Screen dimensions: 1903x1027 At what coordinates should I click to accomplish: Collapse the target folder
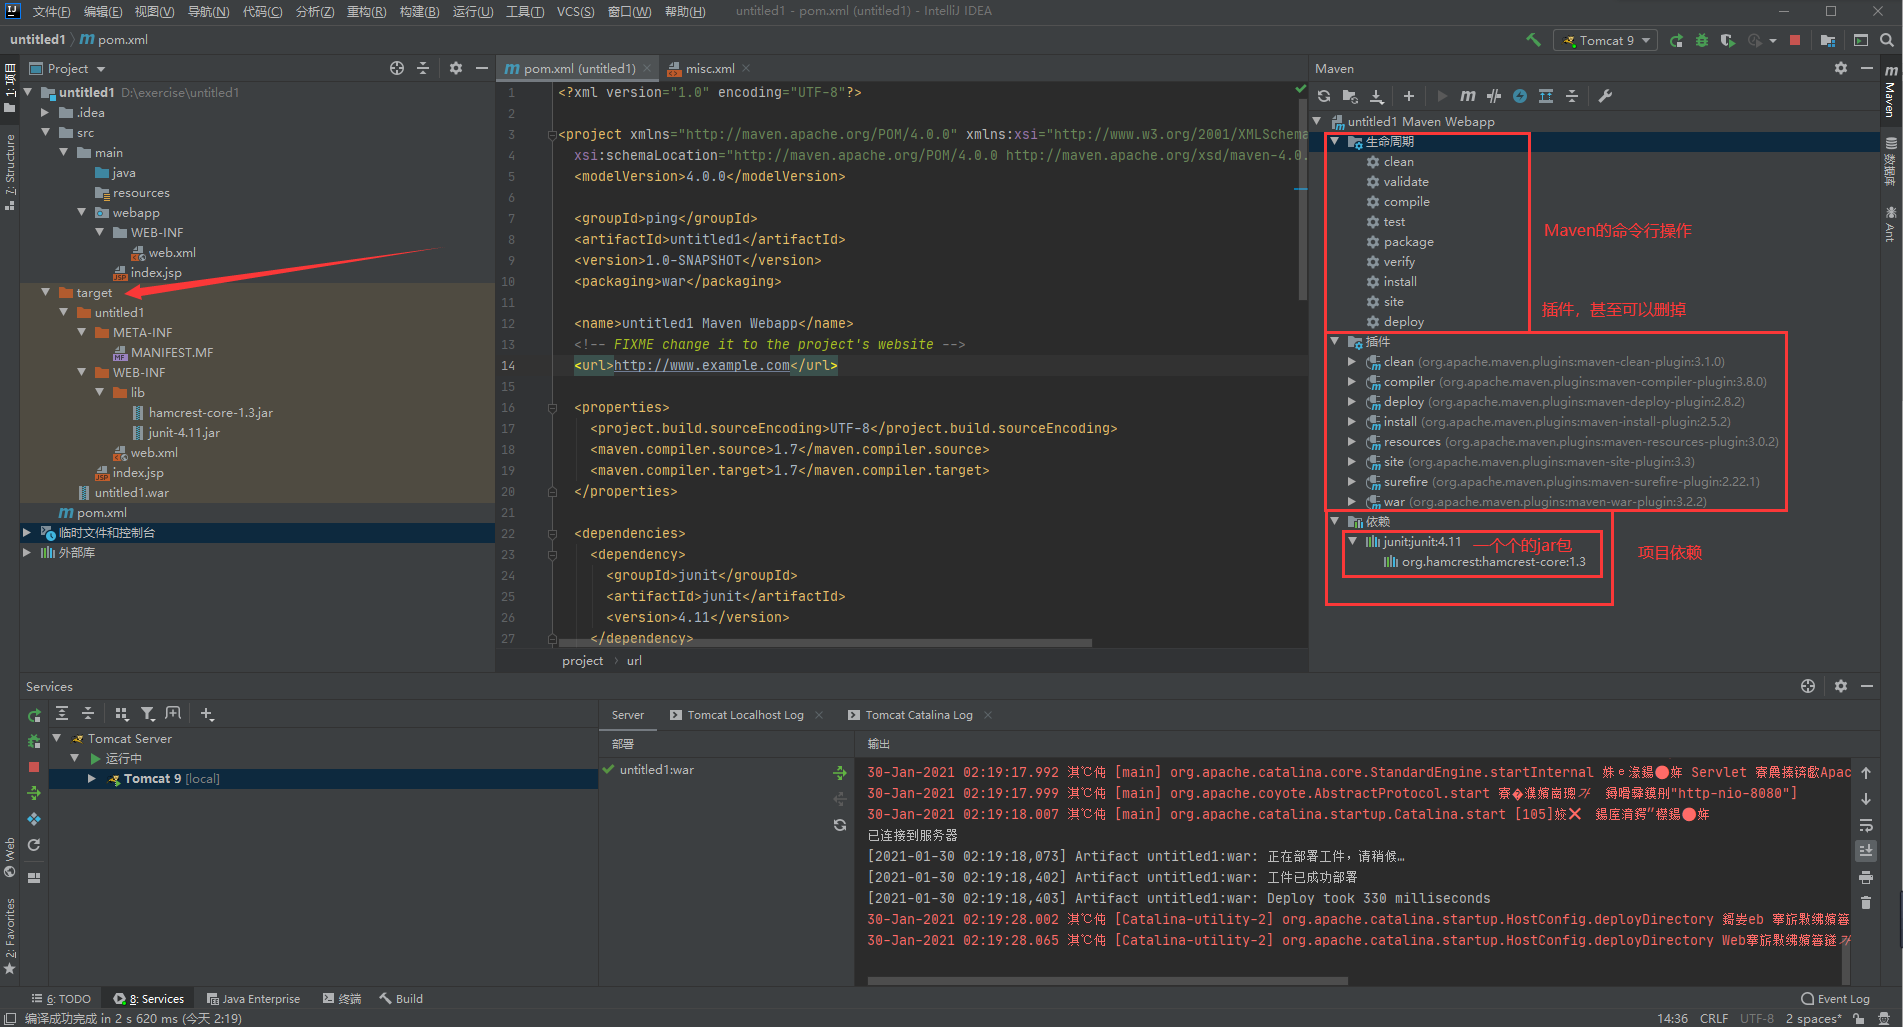point(46,292)
